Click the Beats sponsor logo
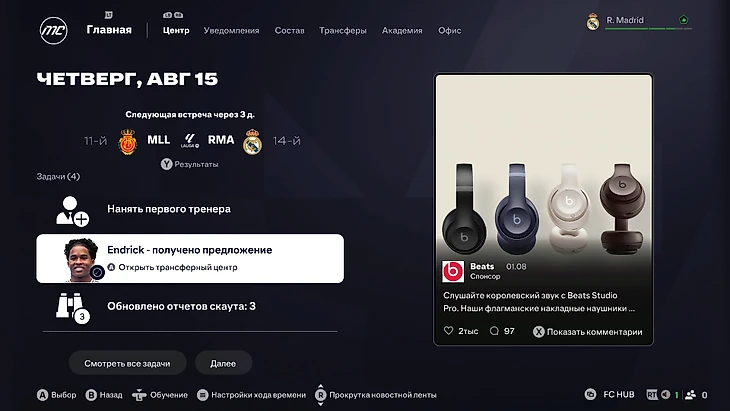The height and width of the screenshot is (411, 730). (x=453, y=271)
